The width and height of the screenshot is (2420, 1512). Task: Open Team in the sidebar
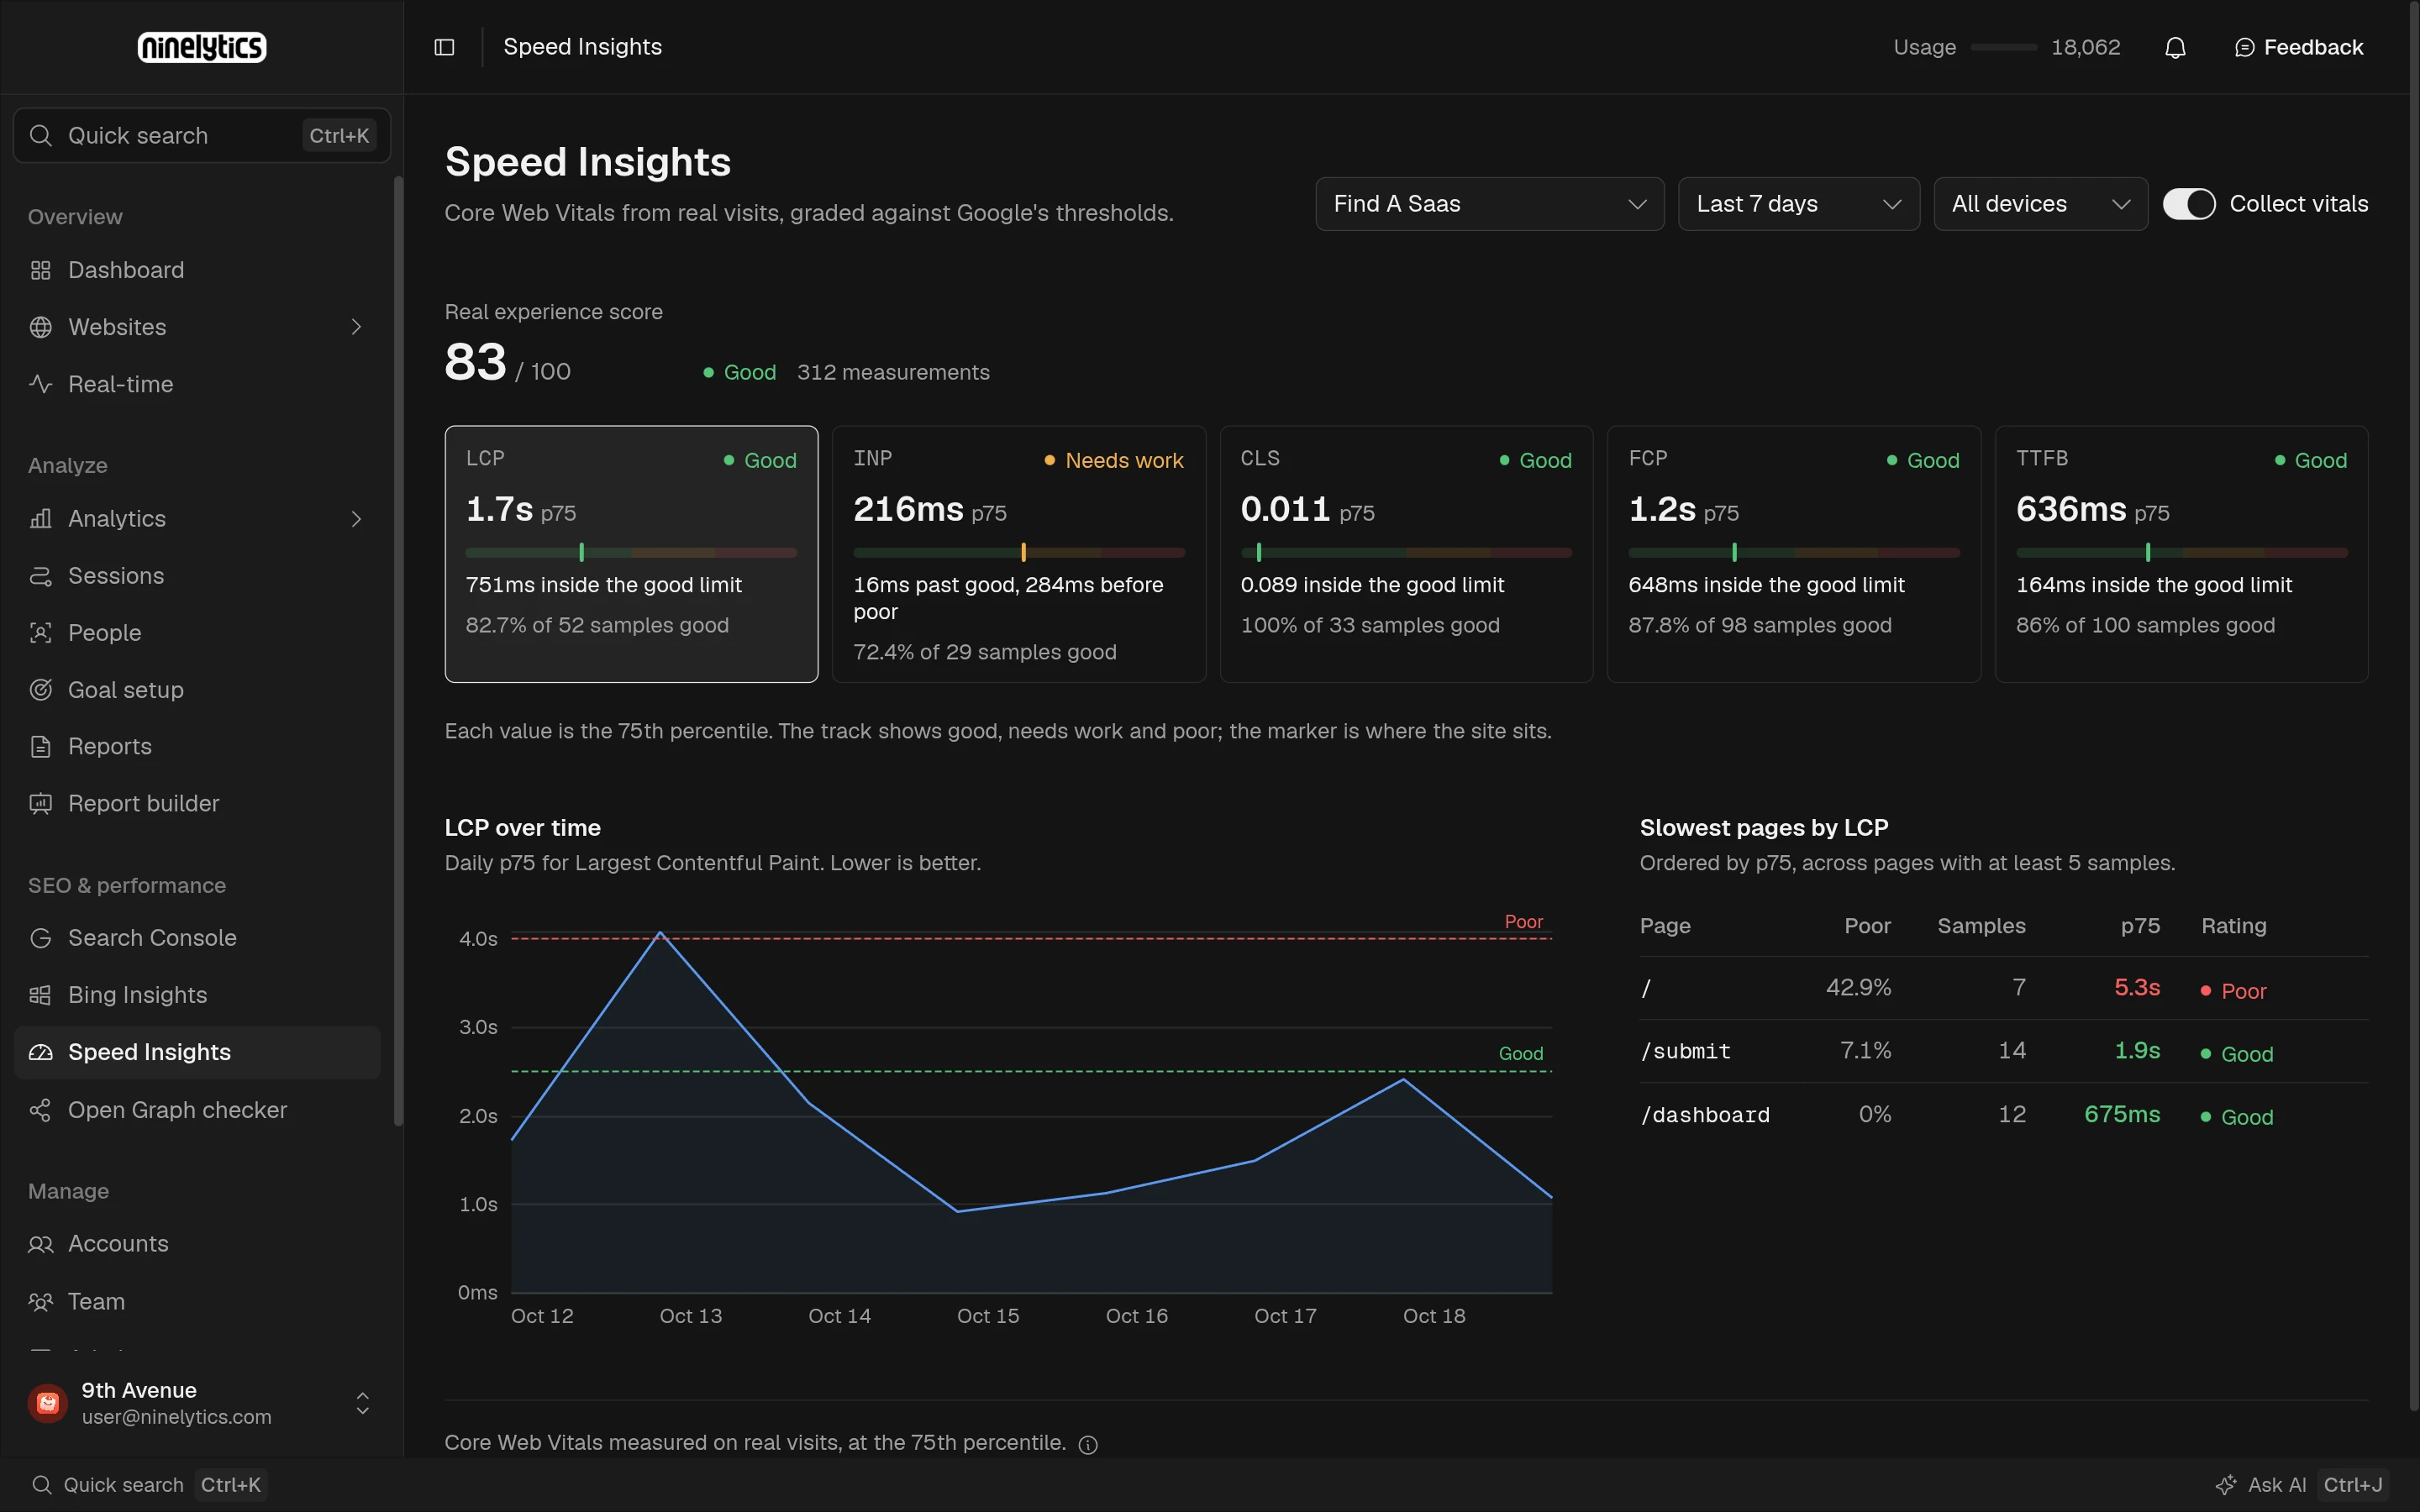(197, 1301)
